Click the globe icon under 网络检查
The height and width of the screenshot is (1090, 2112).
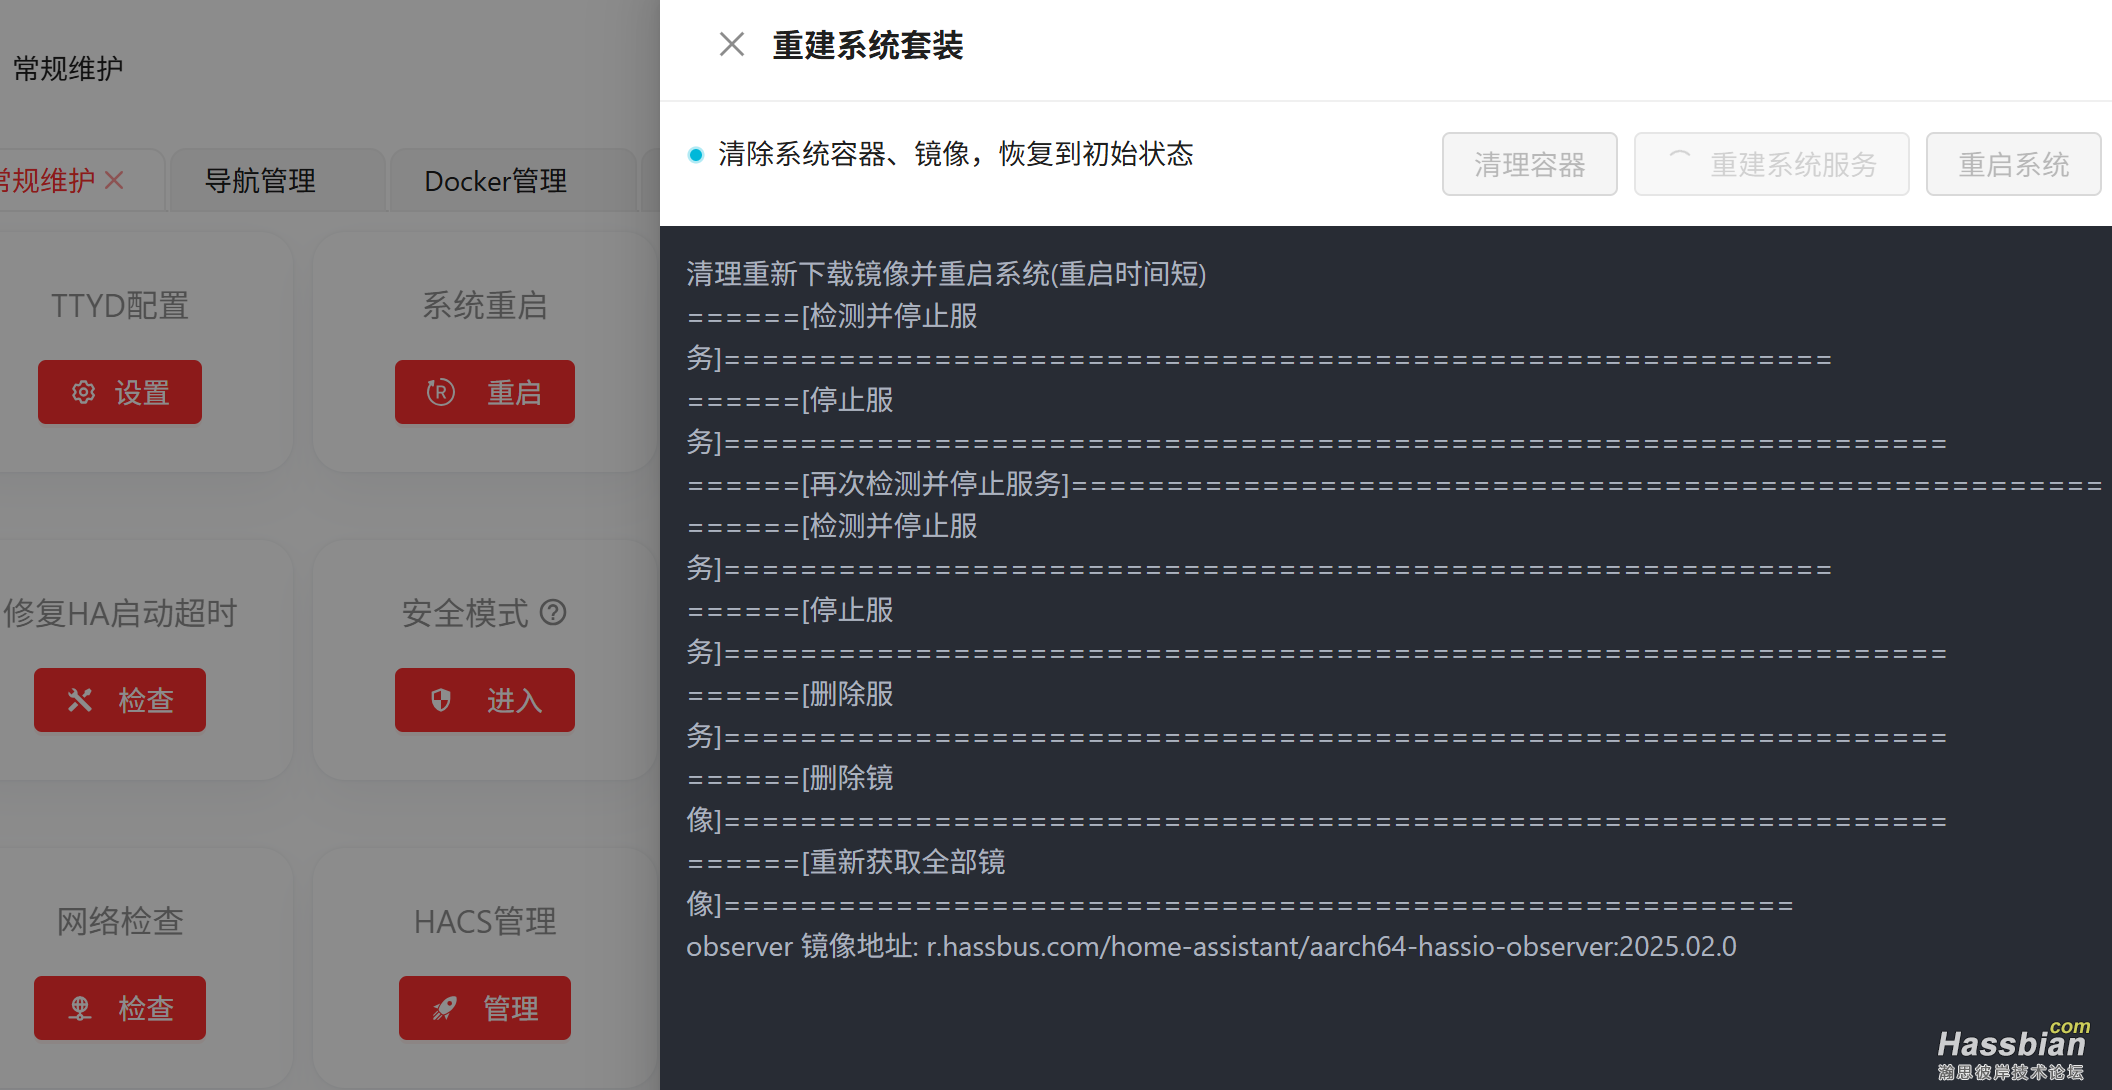point(80,1008)
